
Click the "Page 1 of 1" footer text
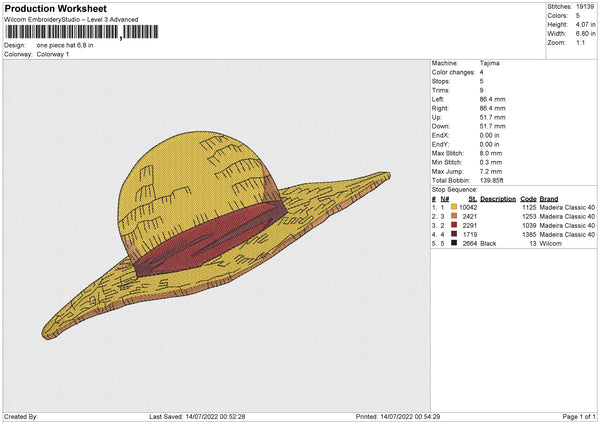(x=579, y=416)
